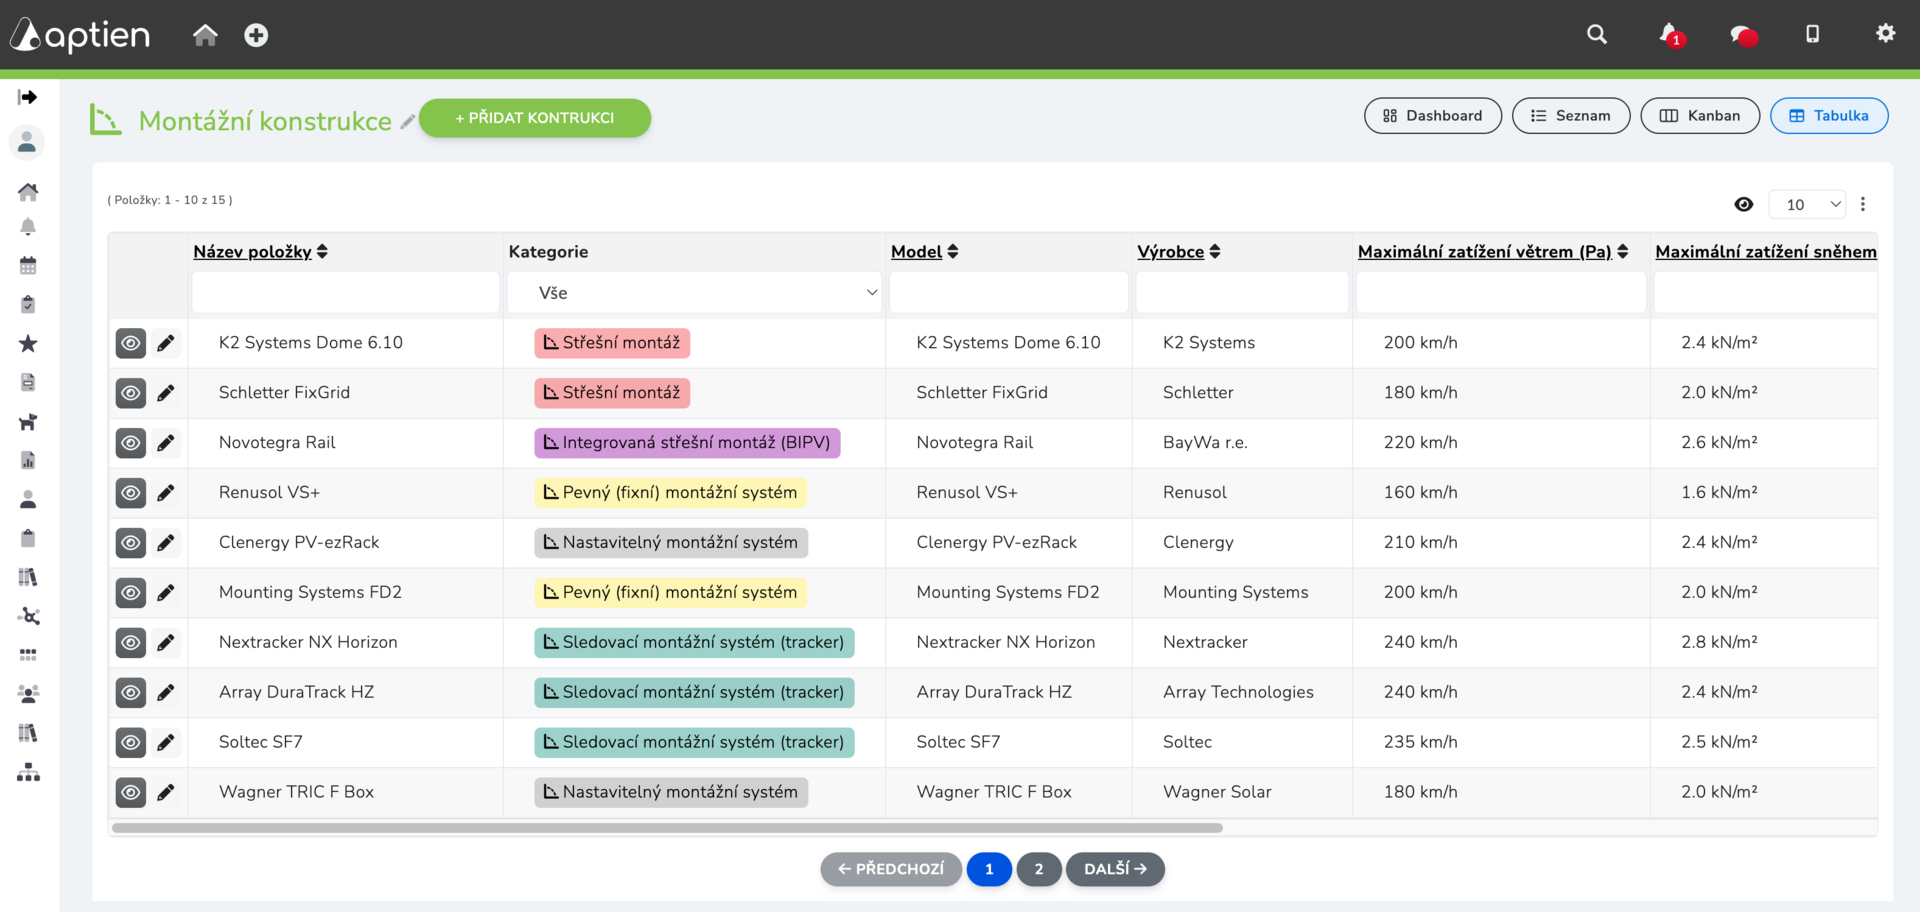Edit the Novotegra Rail row with pencil

coord(166,443)
